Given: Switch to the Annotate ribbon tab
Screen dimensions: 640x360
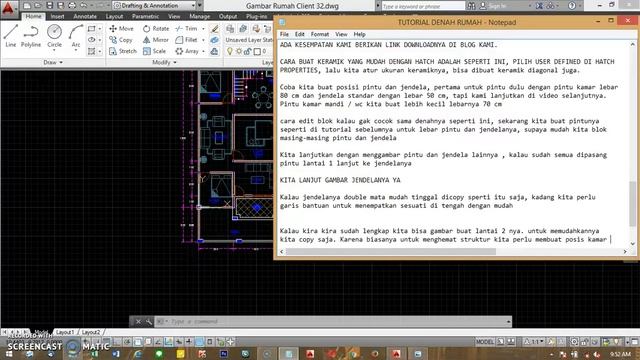Looking at the screenshot, I should click(x=85, y=16).
